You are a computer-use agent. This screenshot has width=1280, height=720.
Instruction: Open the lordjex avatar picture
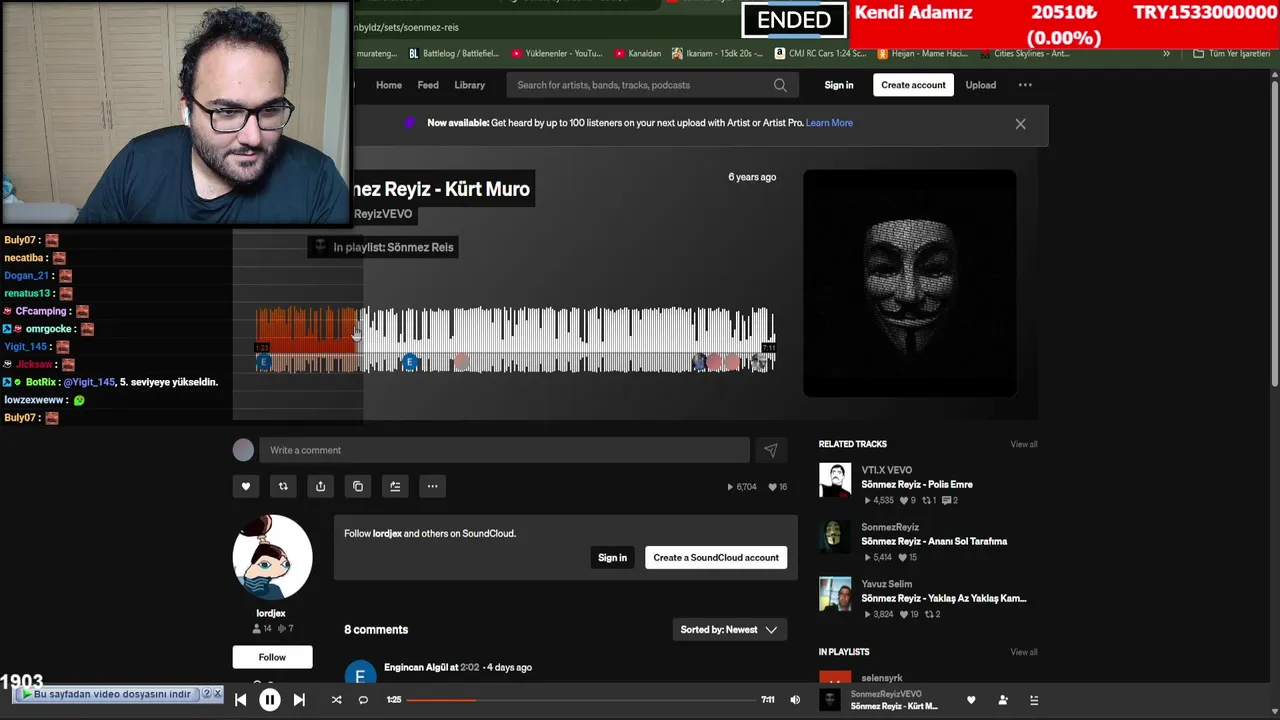[x=272, y=556]
